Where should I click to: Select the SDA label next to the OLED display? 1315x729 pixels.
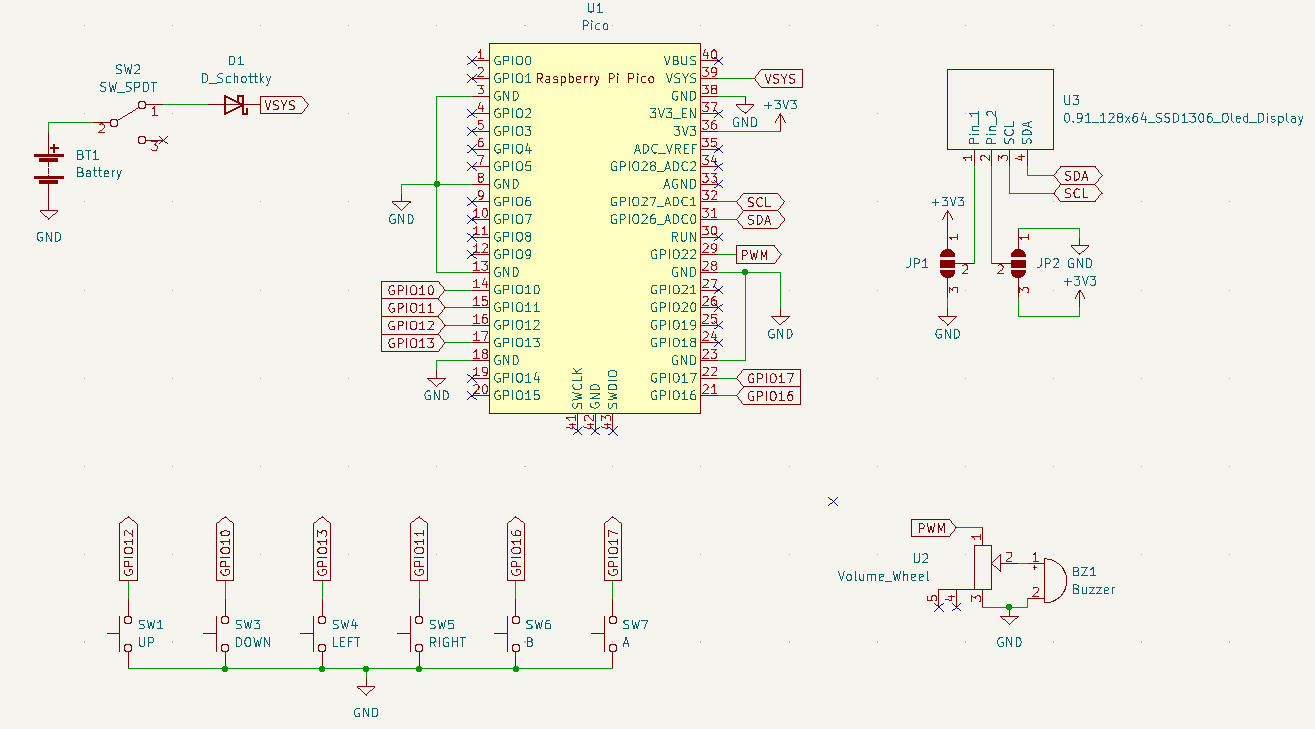[1077, 175]
